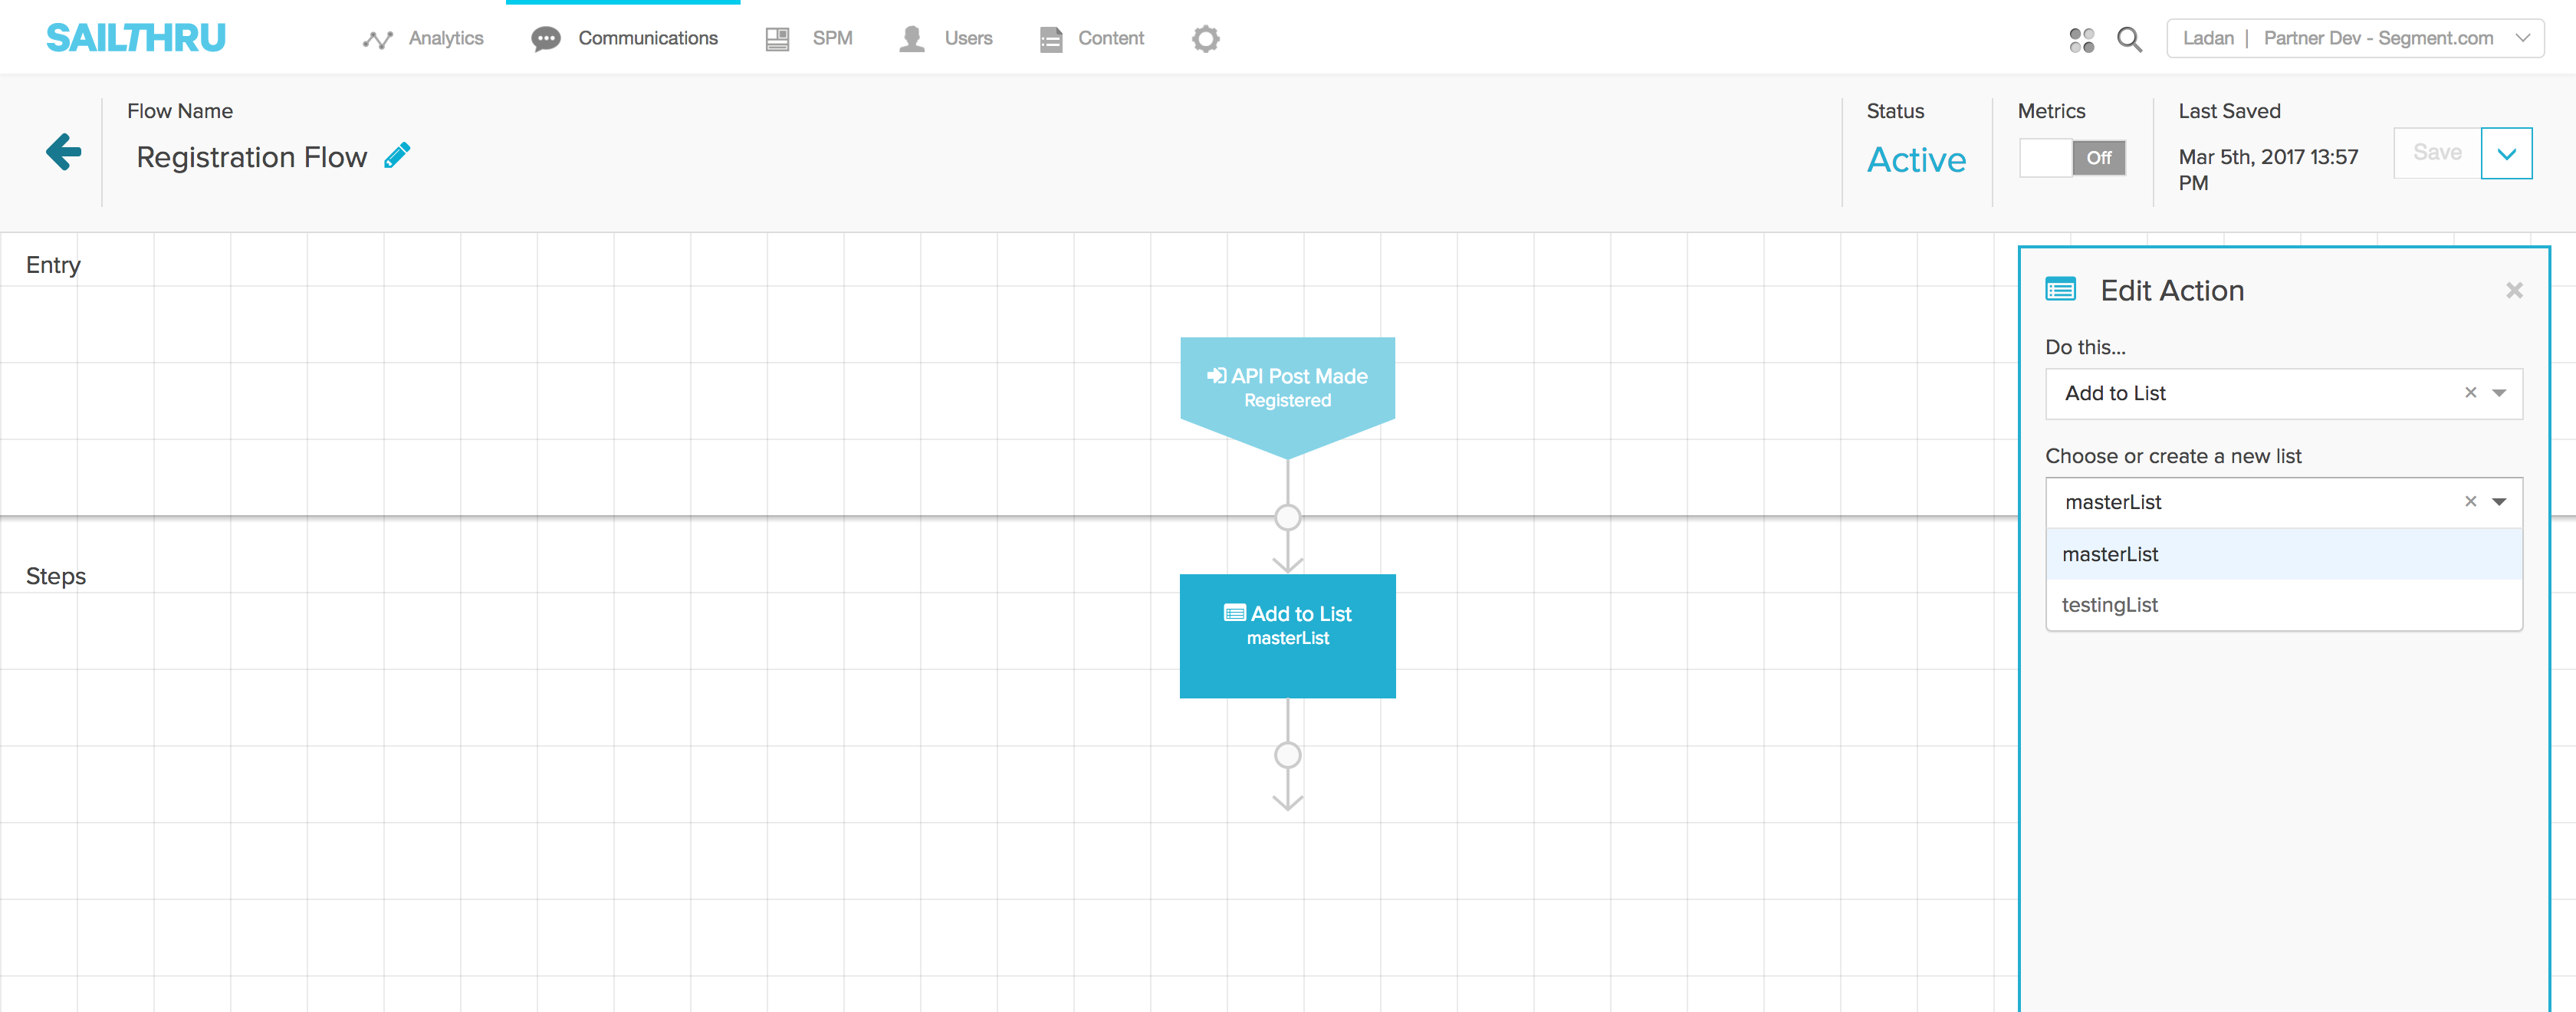Toggle the Metrics switch currently Off
The width and height of the screenshot is (2576, 1012).
click(2072, 157)
